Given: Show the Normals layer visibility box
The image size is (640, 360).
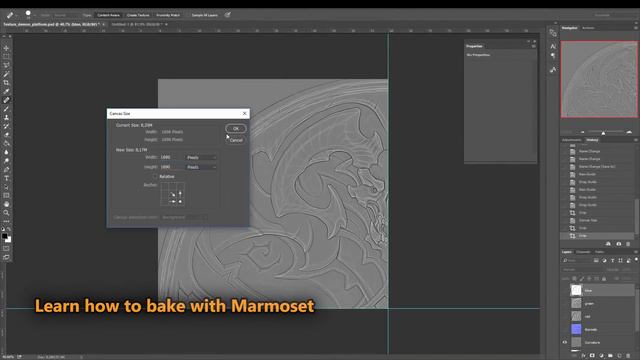Looking at the screenshot, I should coord(565,329).
